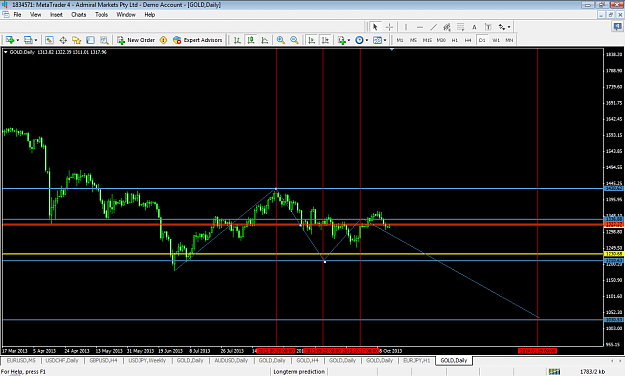
Task: Expand the Indicators list dropdown arrow
Action: [349, 40]
